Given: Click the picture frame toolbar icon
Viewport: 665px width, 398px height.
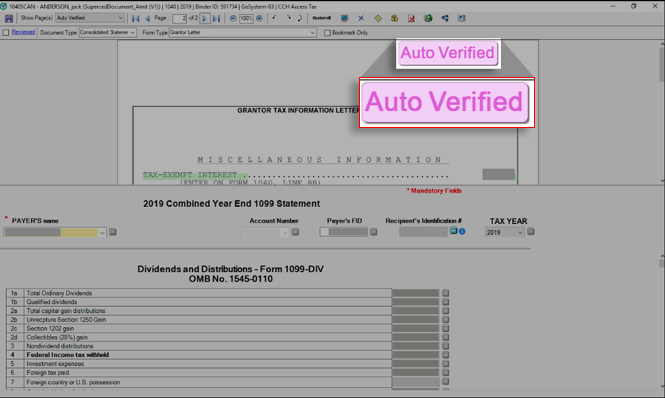Looking at the screenshot, I should (461, 18).
